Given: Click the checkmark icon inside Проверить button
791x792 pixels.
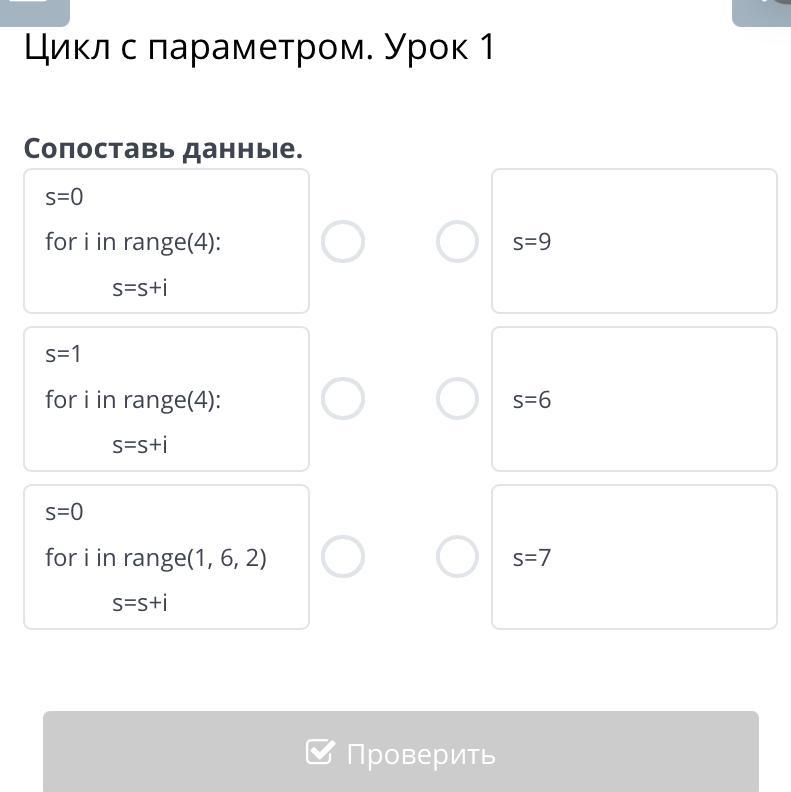Looking at the screenshot, I should click(319, 752).
